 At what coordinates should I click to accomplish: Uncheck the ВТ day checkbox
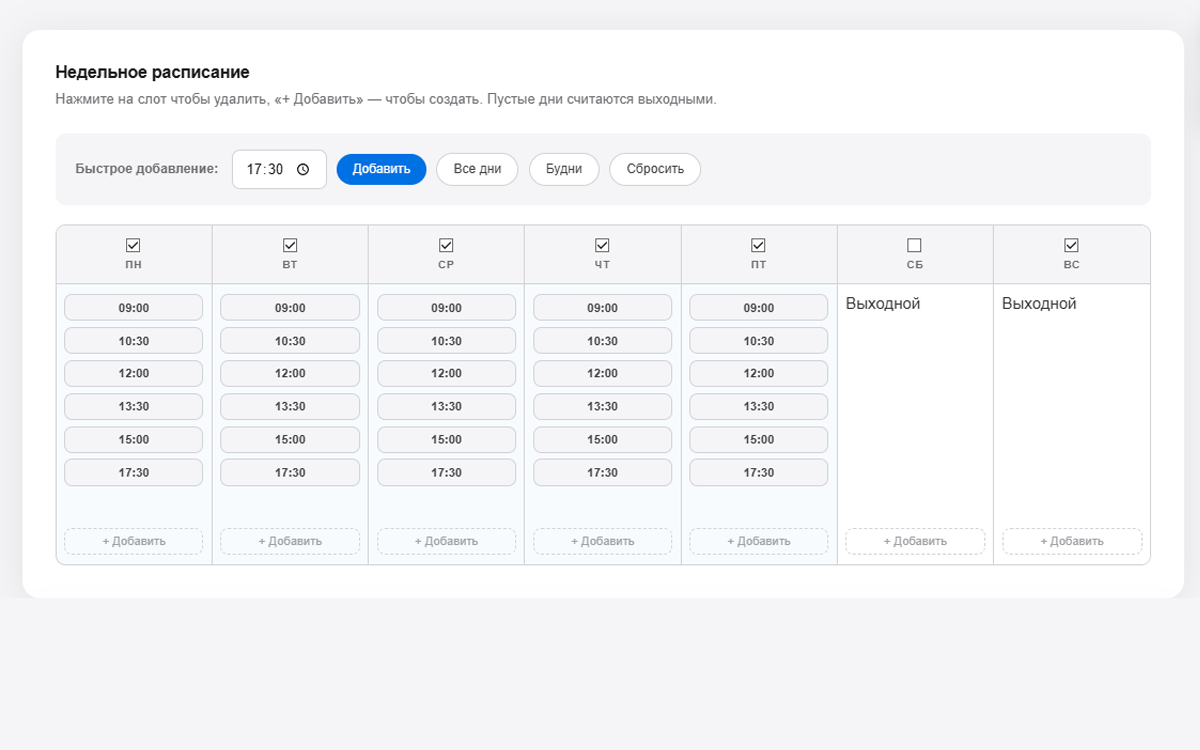tap(290, 245)
